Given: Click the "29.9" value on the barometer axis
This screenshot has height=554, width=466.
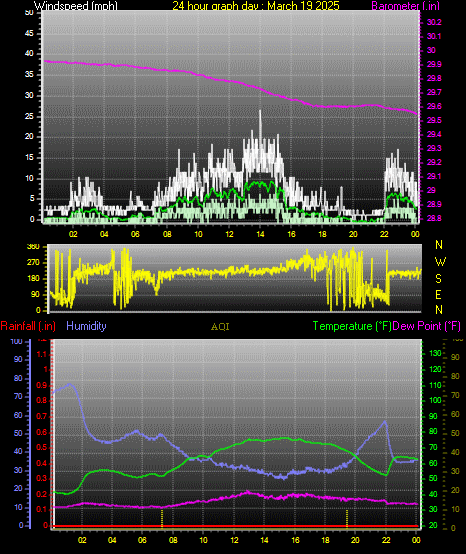Looking at the screenshot, I should (434, 64).
